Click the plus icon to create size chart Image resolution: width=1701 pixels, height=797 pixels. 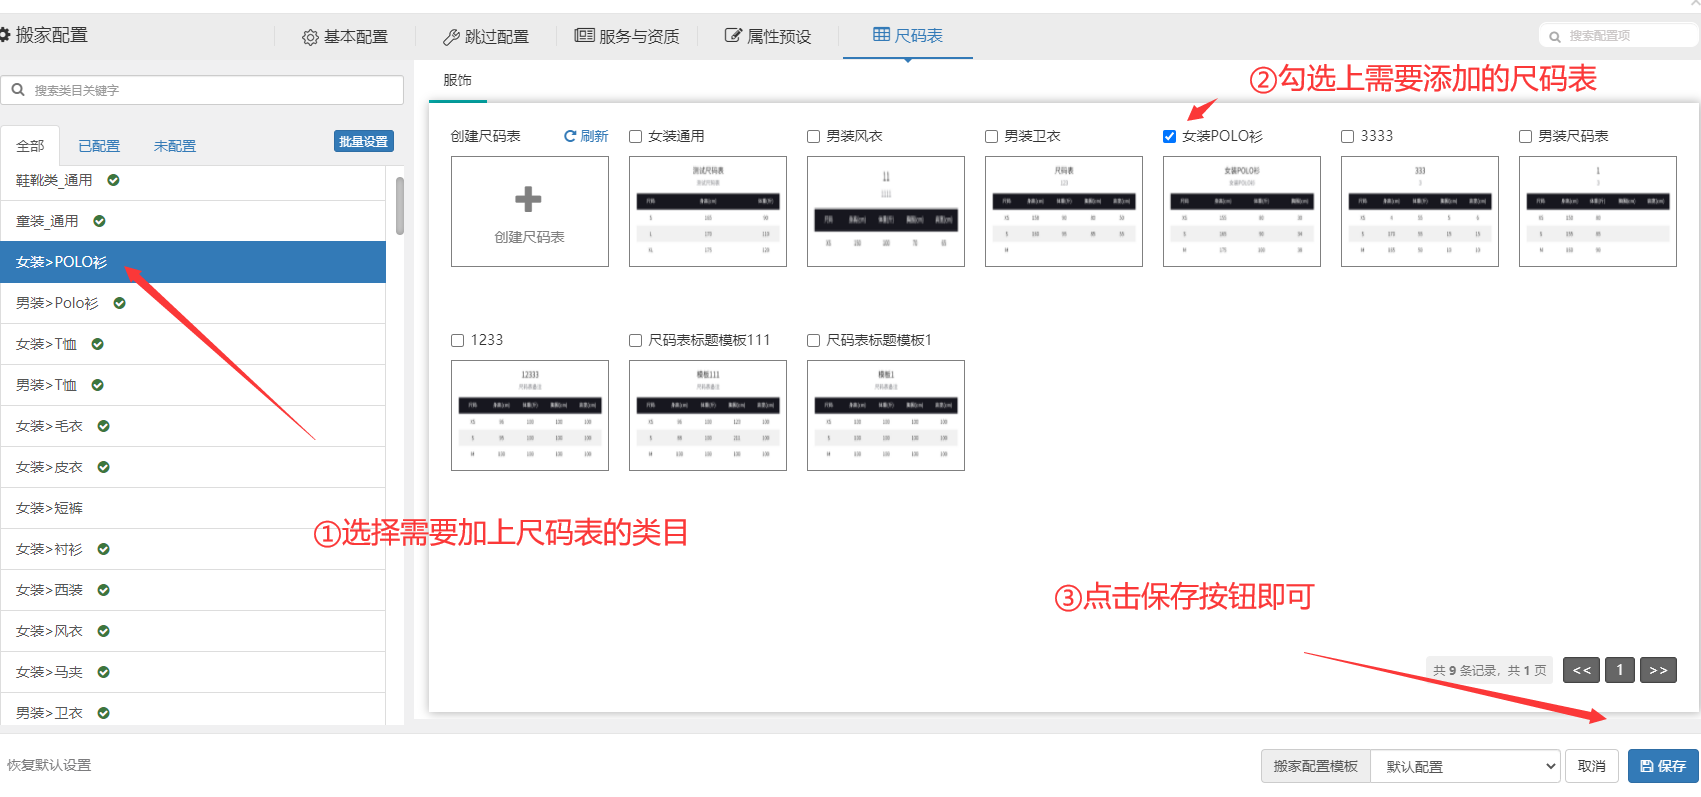pyautogui.click(x=528, y=200)
